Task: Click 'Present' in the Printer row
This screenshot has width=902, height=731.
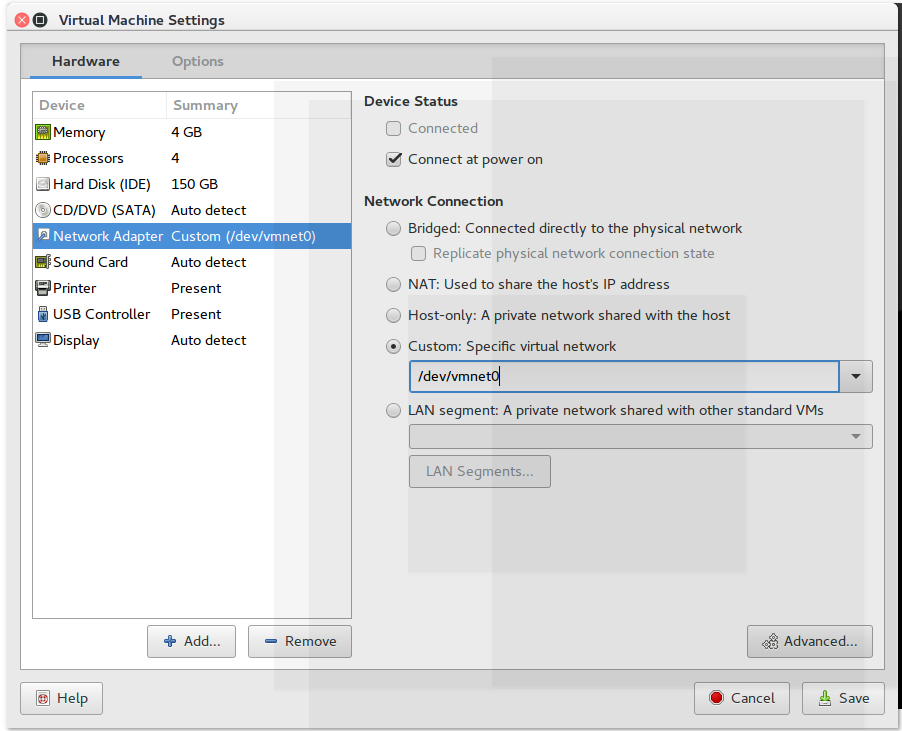Action: (x=196, y=288)
